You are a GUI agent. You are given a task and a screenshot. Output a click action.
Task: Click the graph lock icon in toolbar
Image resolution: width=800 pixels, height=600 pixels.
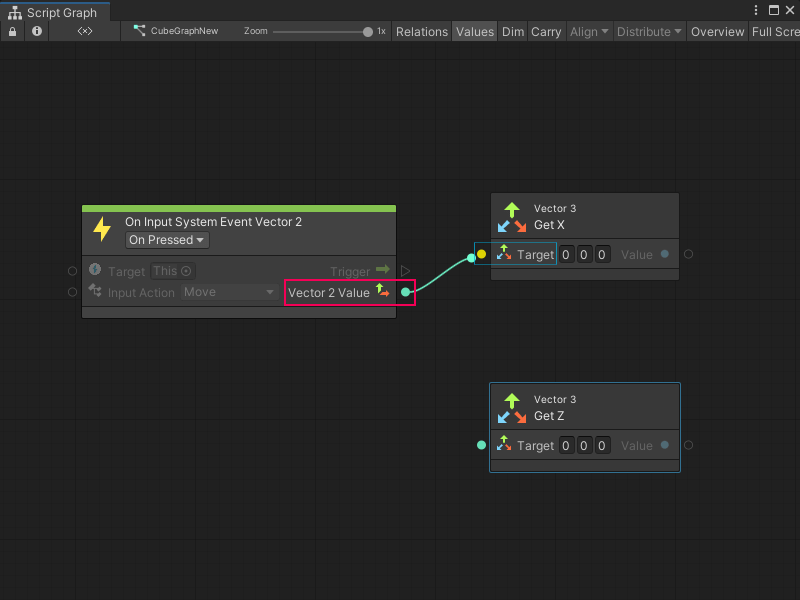pyautogui.click(x=12, y=31)
